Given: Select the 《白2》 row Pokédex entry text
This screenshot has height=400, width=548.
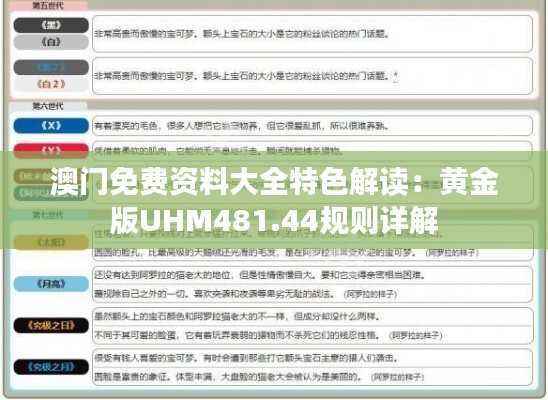Looking at the screenshot, I should point(242,76).
